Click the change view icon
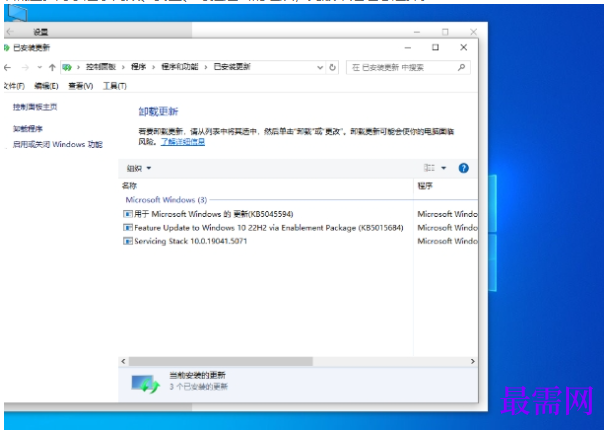 point(429,168)
